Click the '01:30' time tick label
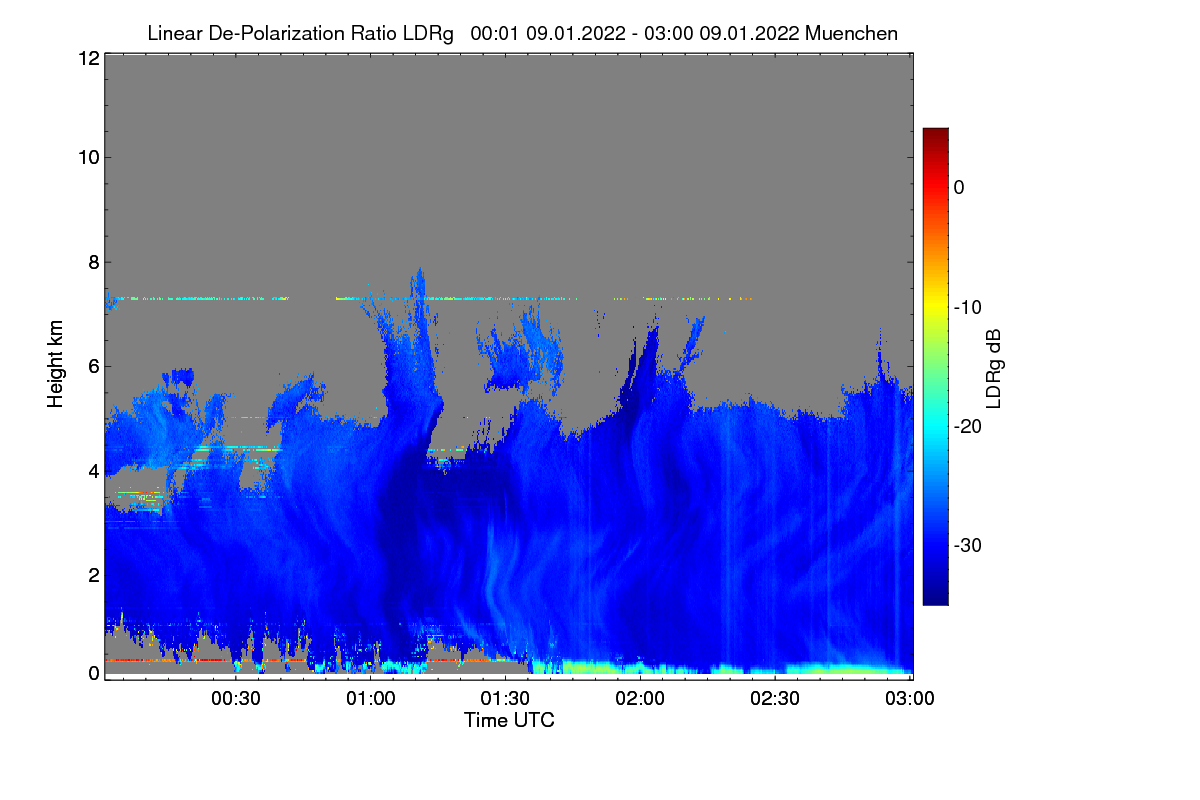The height and width of the screenshot is (800, 1200). [x=506, y=698]
